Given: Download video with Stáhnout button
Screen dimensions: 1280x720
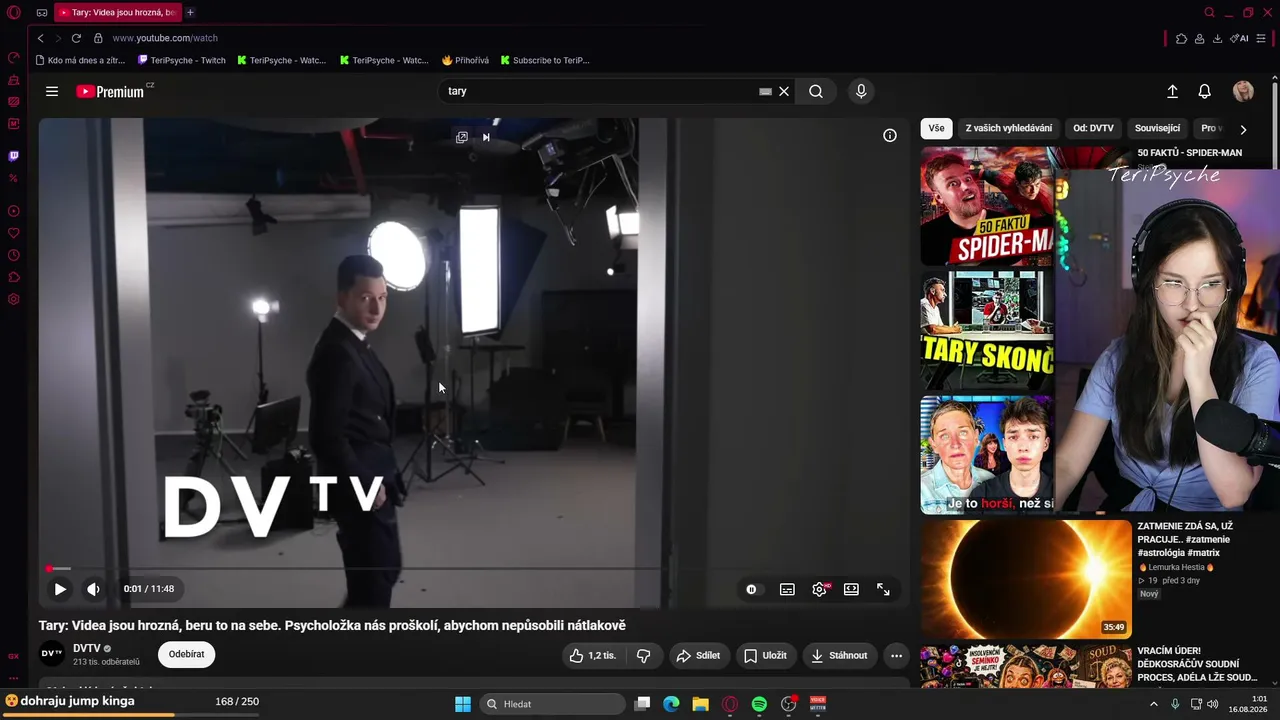Looking at the screenshot, I should (x=839, y=656).
